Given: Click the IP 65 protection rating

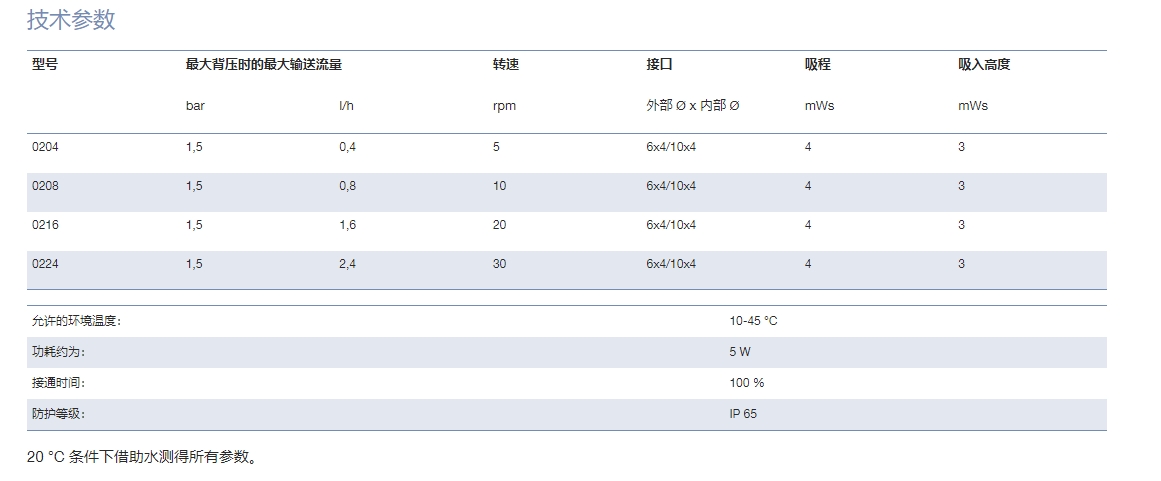Looking at the screenshot, I should [743, 414].
